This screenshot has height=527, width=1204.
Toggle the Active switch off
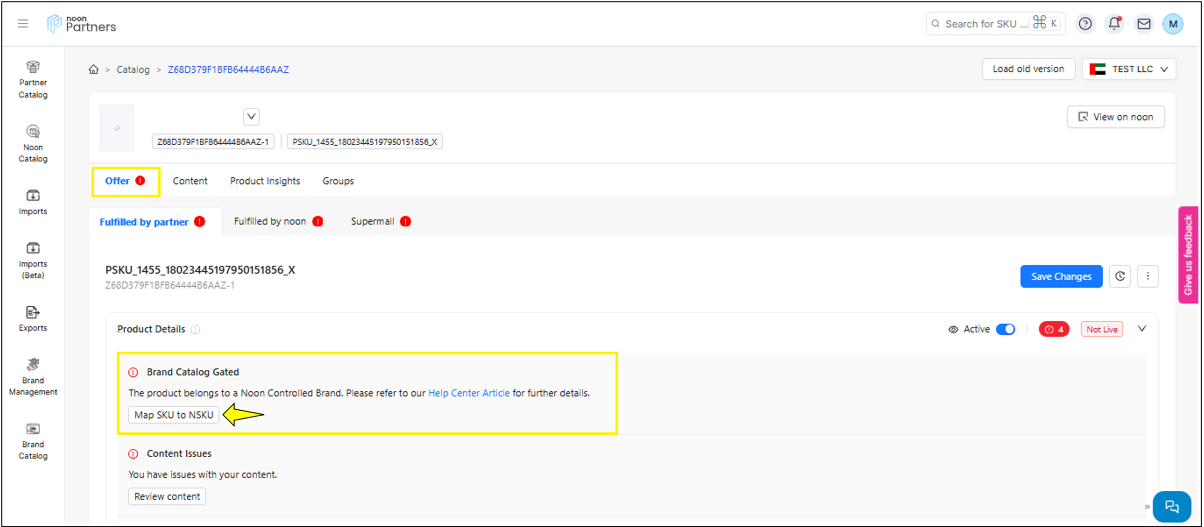[1005, 329]
